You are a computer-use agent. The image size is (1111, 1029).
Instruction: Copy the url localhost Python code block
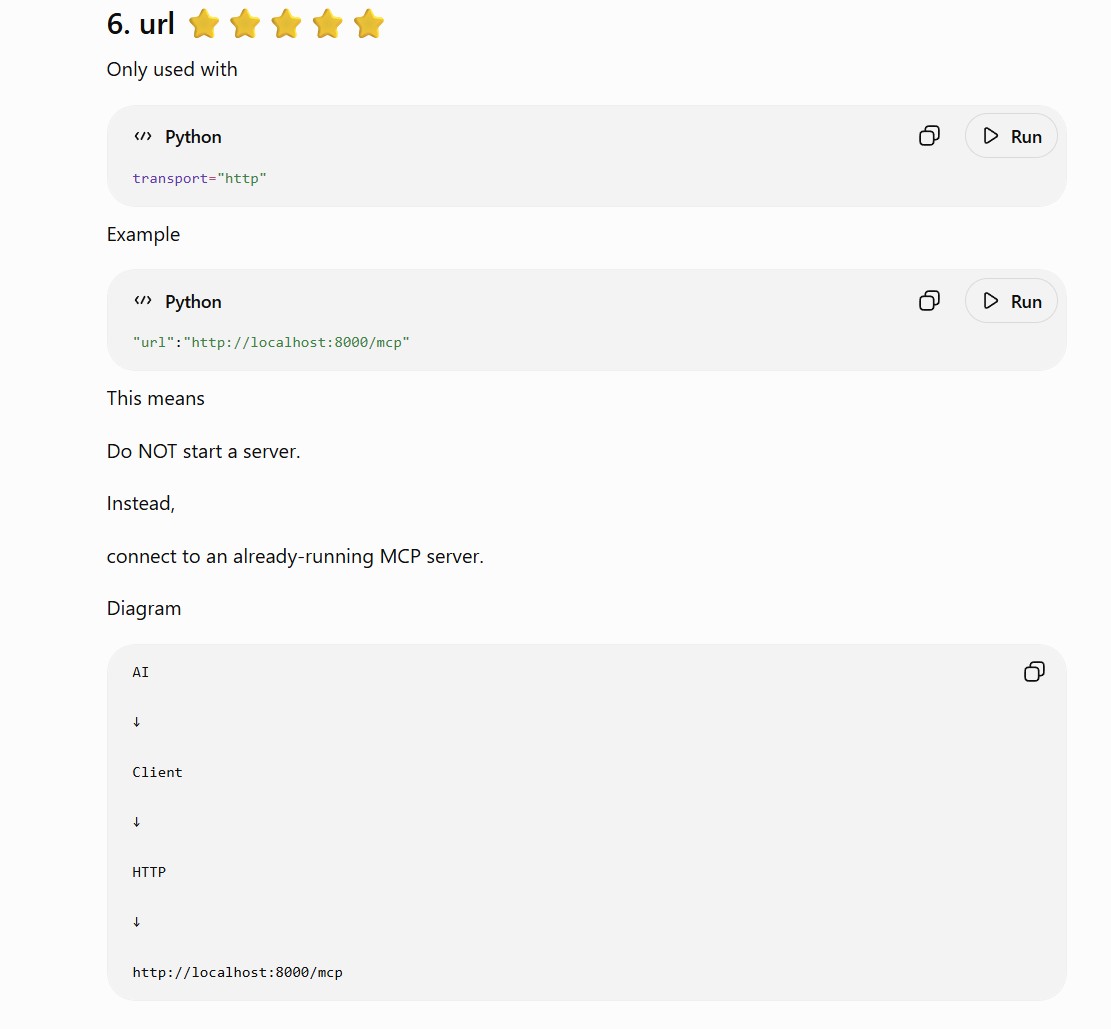coord(929,300)
